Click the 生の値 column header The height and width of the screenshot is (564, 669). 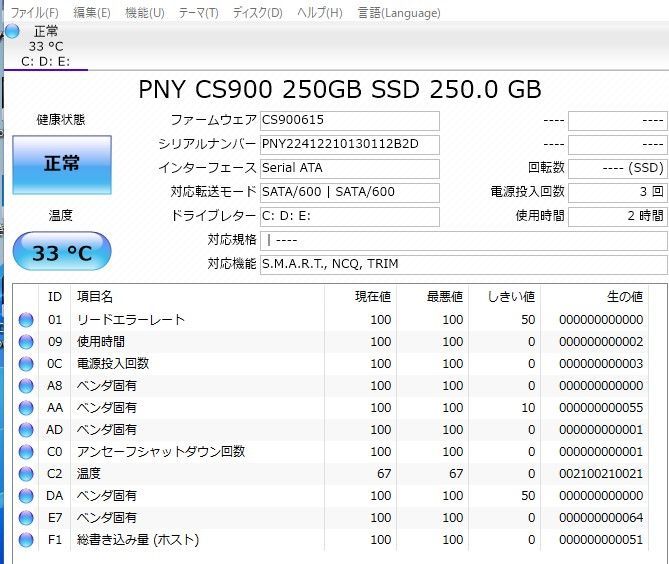pos(595,297)
